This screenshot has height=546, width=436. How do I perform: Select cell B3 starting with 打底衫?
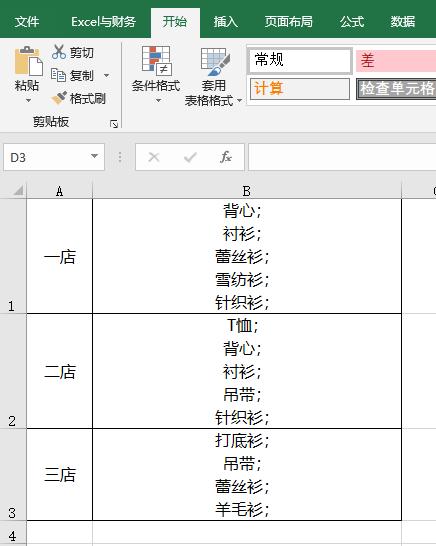click(x=247, y=474)
